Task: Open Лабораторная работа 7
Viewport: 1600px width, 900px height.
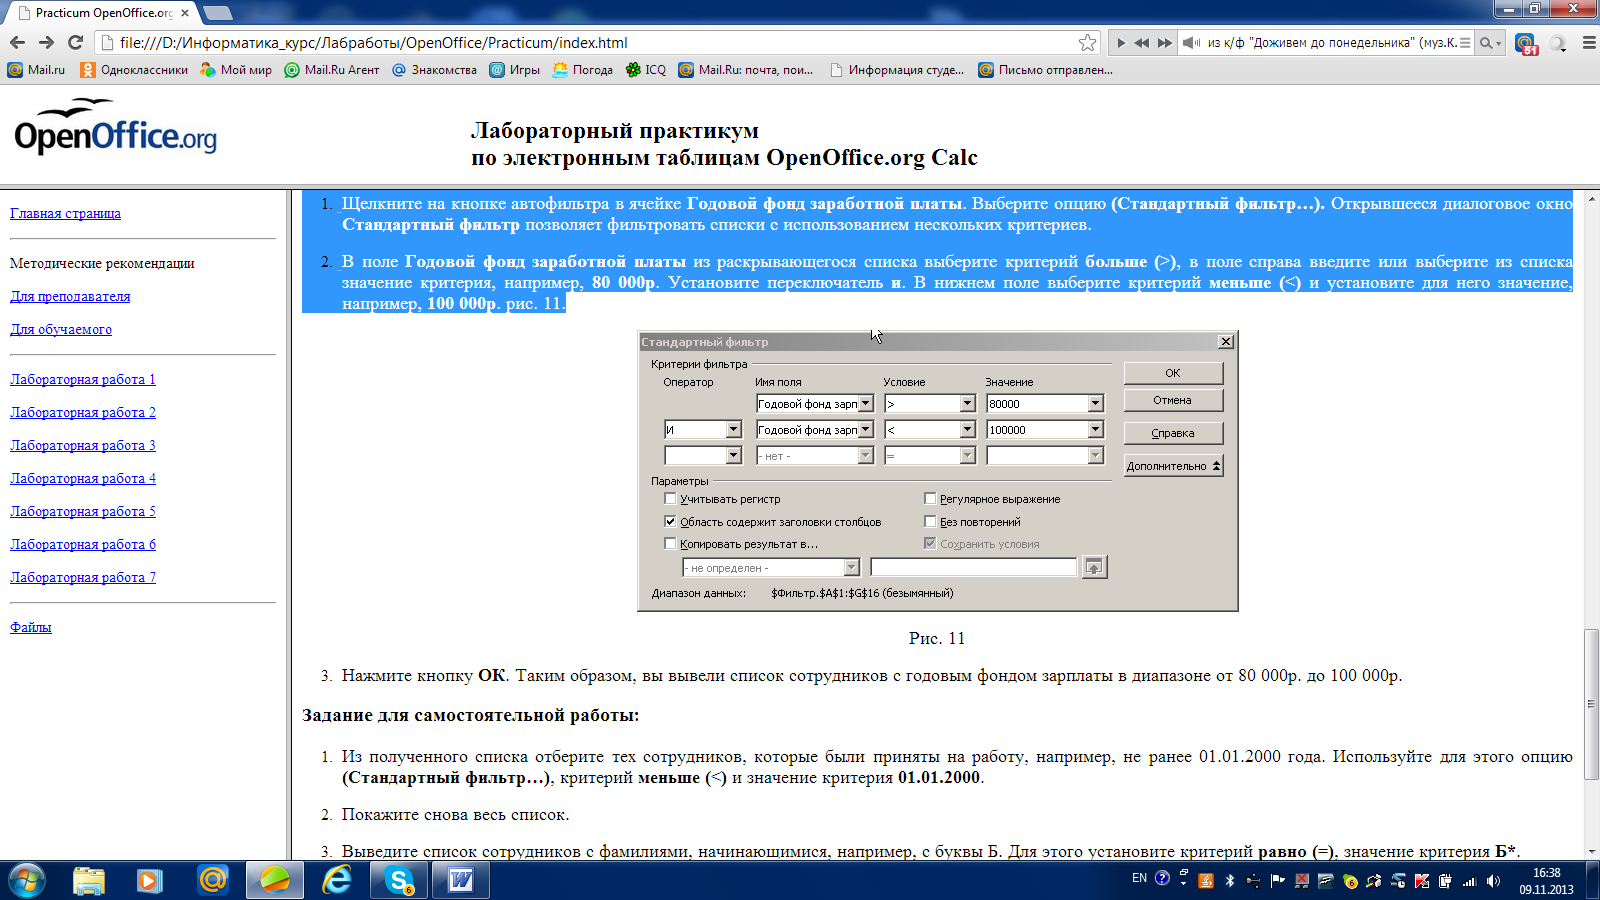Action: click(83, 577)
